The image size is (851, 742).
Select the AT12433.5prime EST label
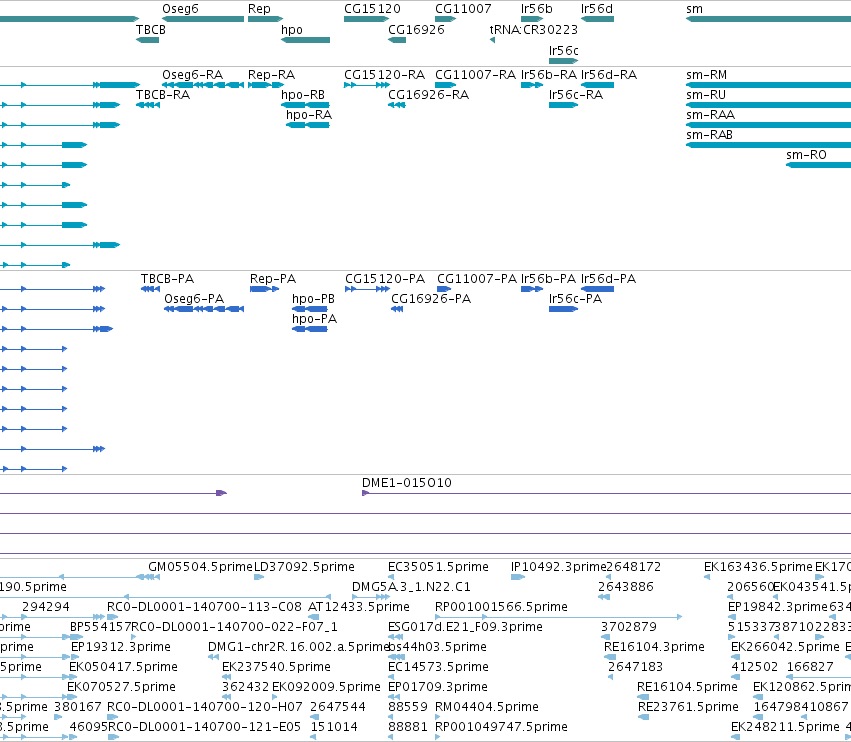358,606
